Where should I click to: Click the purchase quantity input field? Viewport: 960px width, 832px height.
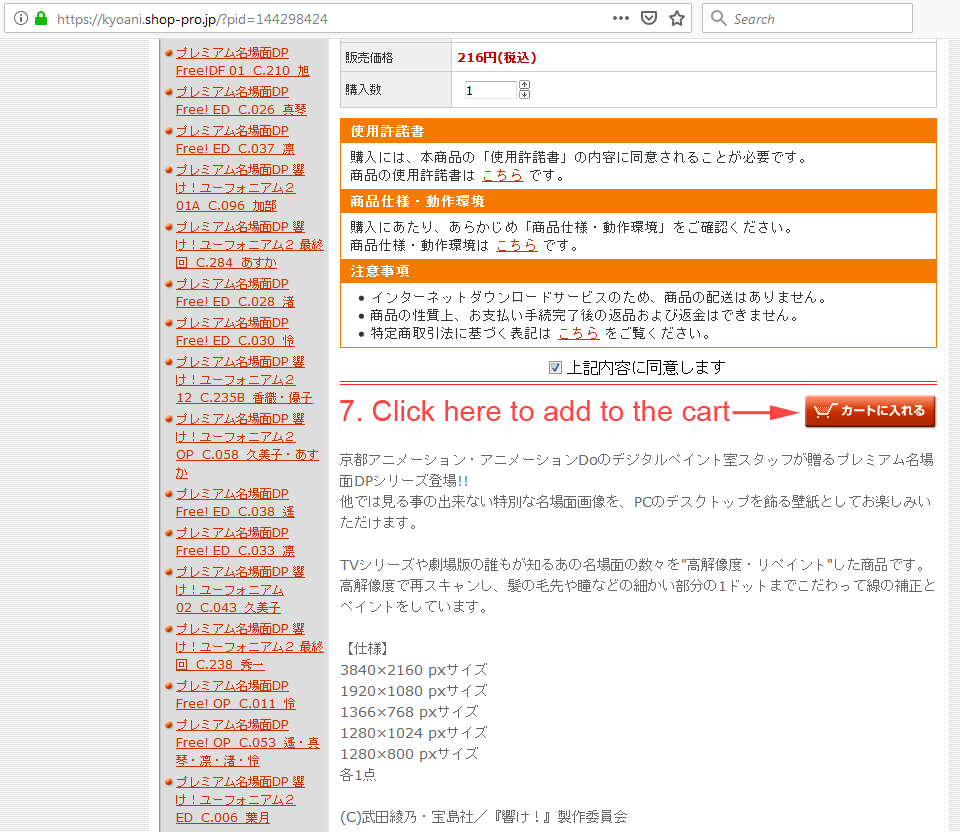click(x=490, y=90)
